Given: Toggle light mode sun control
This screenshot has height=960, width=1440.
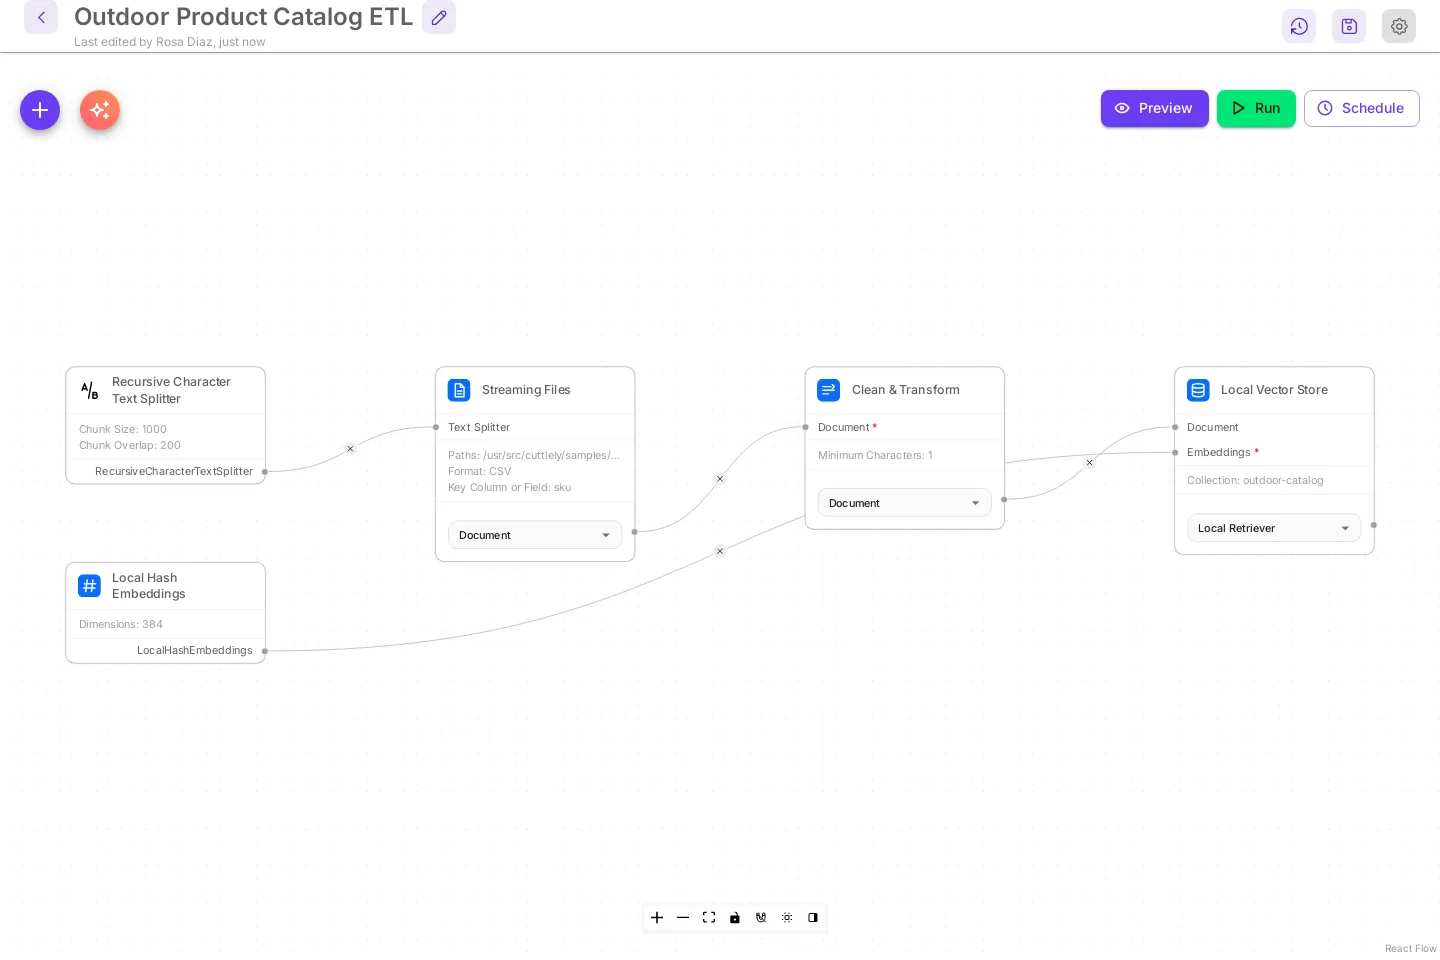Looking at the screenshot, I should (x=787, y=918).
